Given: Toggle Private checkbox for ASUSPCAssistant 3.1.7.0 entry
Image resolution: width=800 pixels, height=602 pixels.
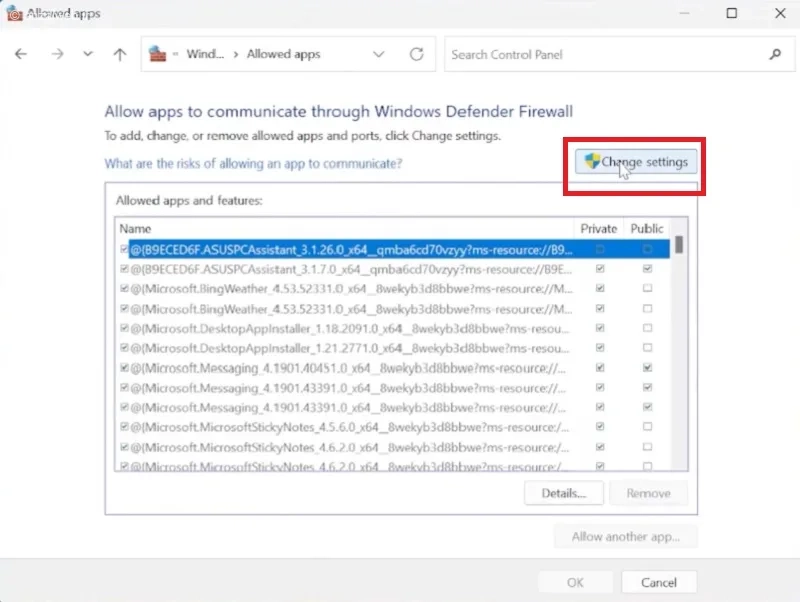Looking at the screenshot, I should point(600,269).
